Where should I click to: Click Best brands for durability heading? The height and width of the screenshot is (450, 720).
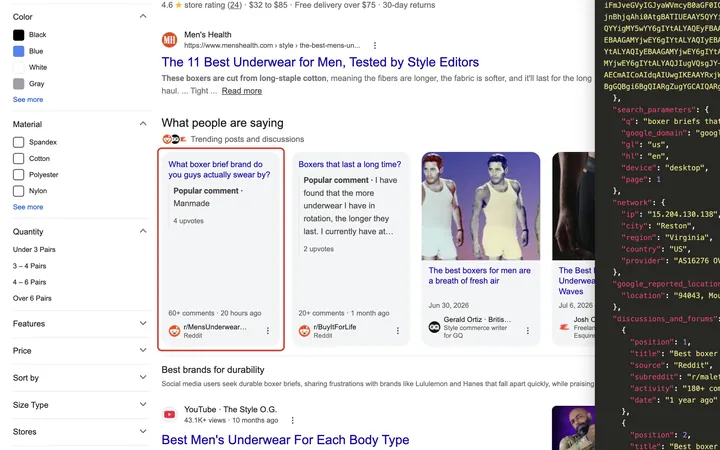point(213,370)
